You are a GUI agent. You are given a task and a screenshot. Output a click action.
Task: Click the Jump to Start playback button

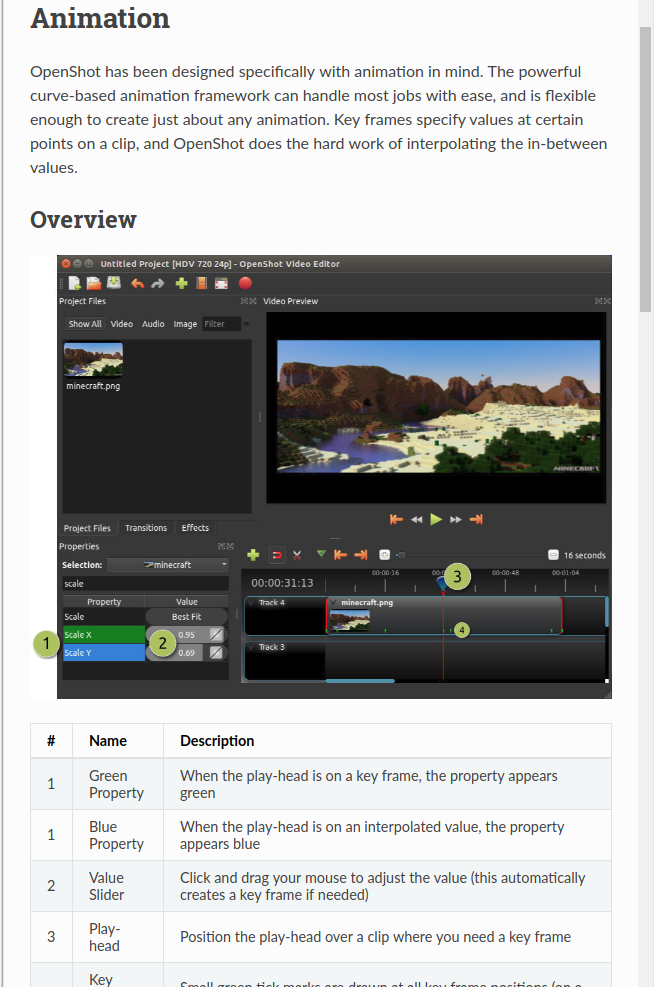(396, 519)
